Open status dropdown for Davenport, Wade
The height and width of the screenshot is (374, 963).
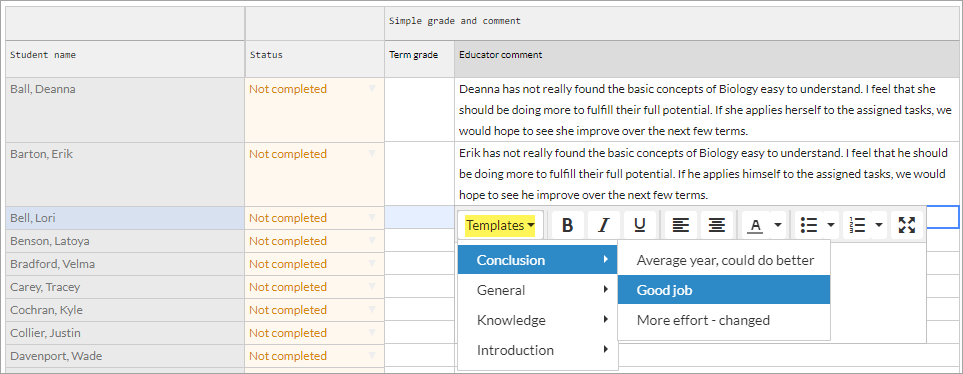tap(372, 356)
